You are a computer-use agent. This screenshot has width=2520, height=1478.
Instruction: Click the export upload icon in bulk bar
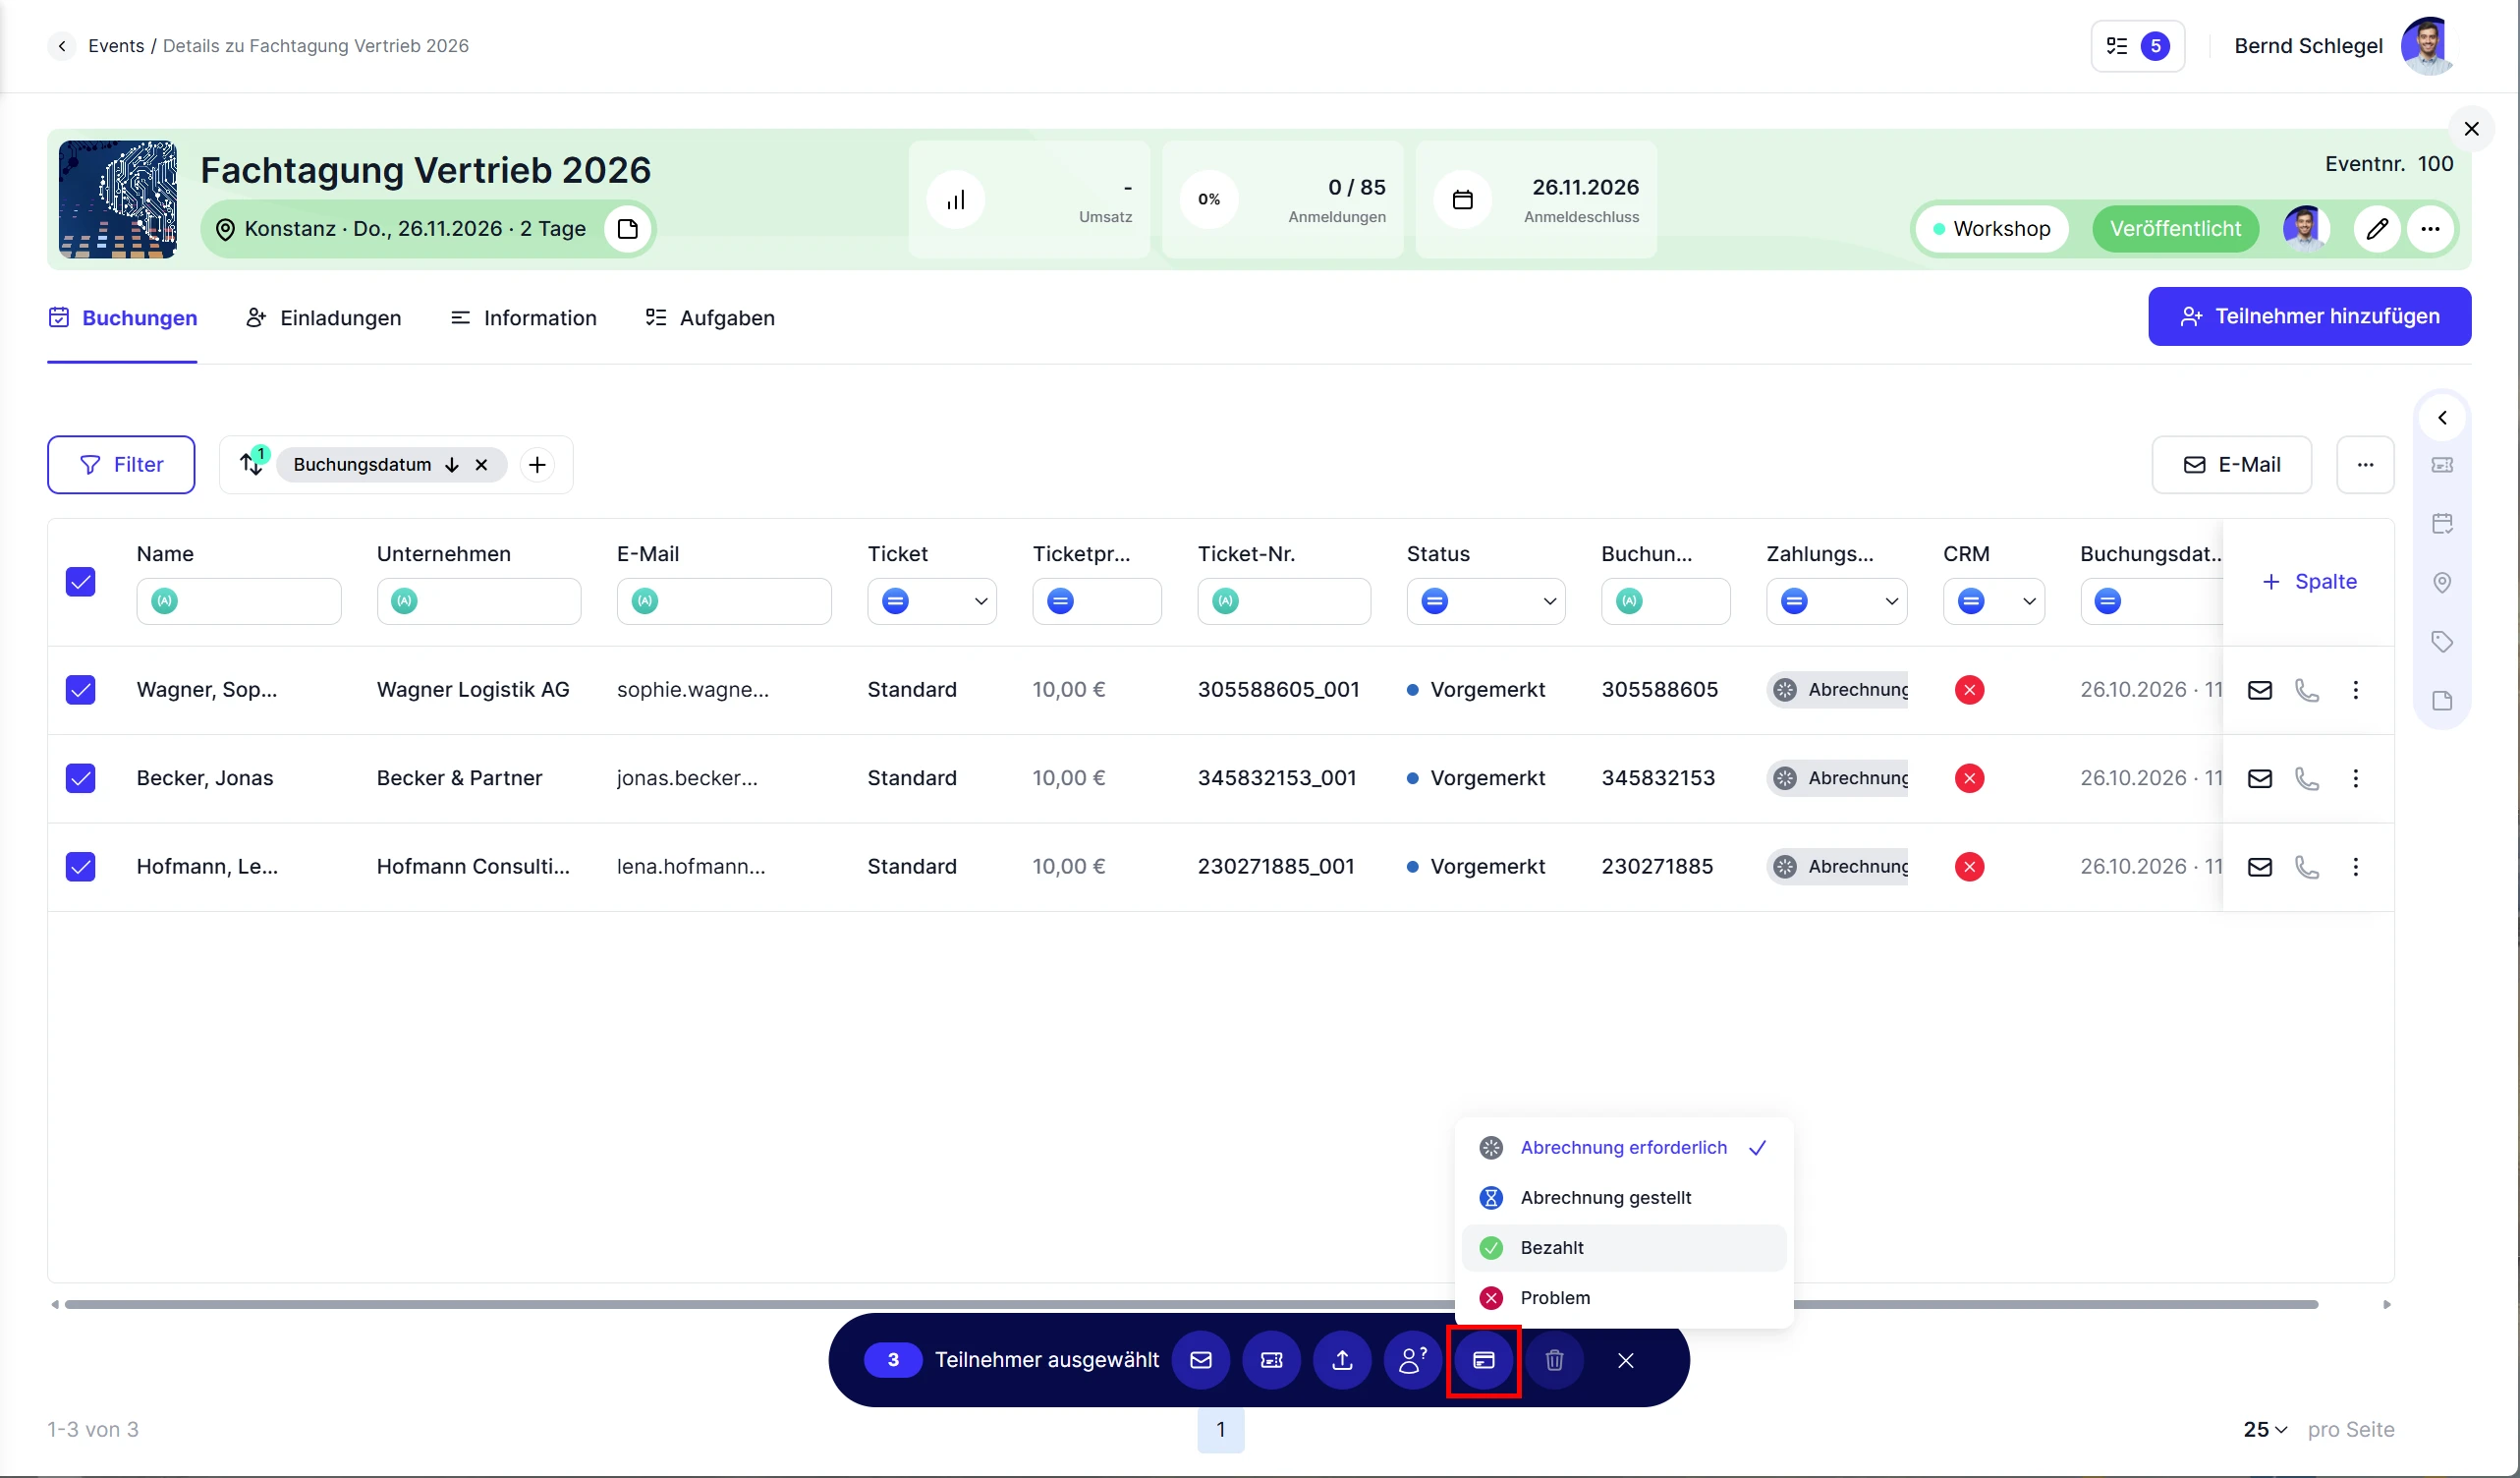(1342, 1360)
